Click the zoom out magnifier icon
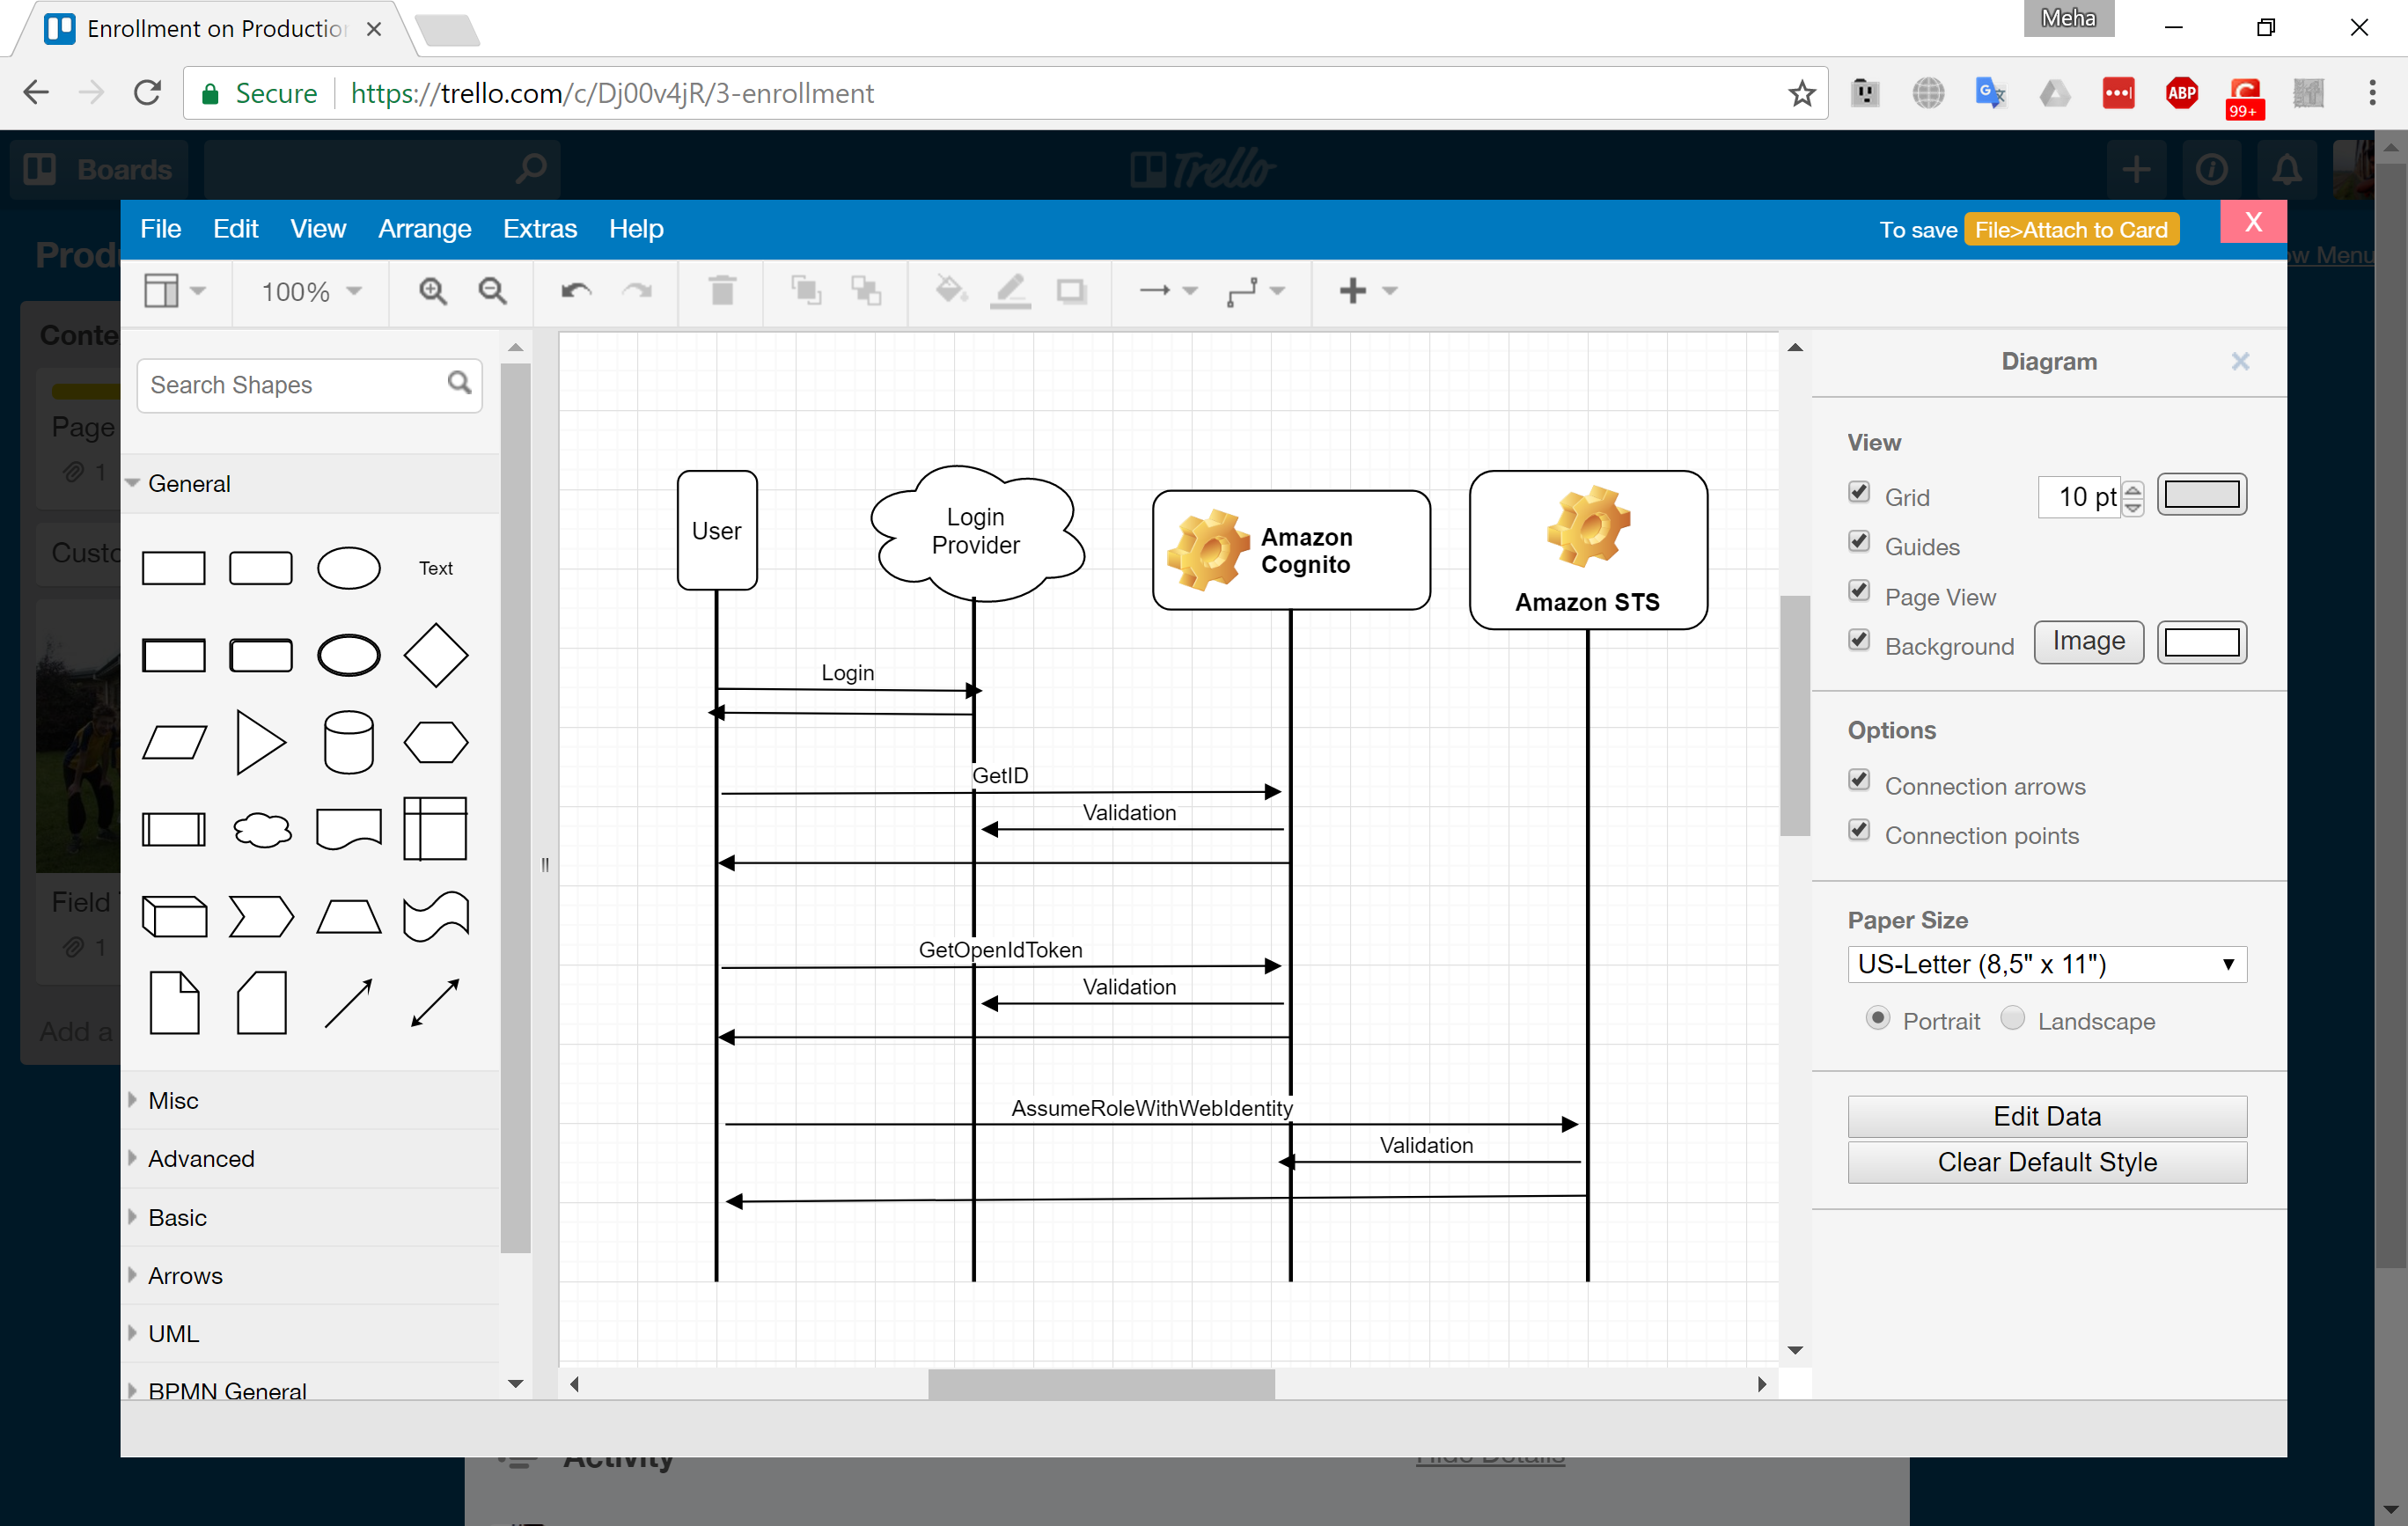 [492, 291]
